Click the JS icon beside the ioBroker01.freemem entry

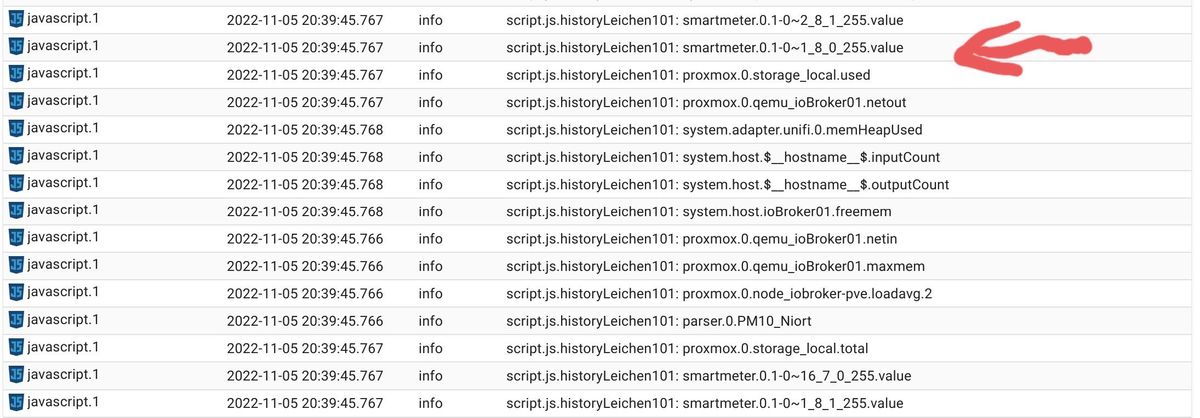click(x=16, y=211)
